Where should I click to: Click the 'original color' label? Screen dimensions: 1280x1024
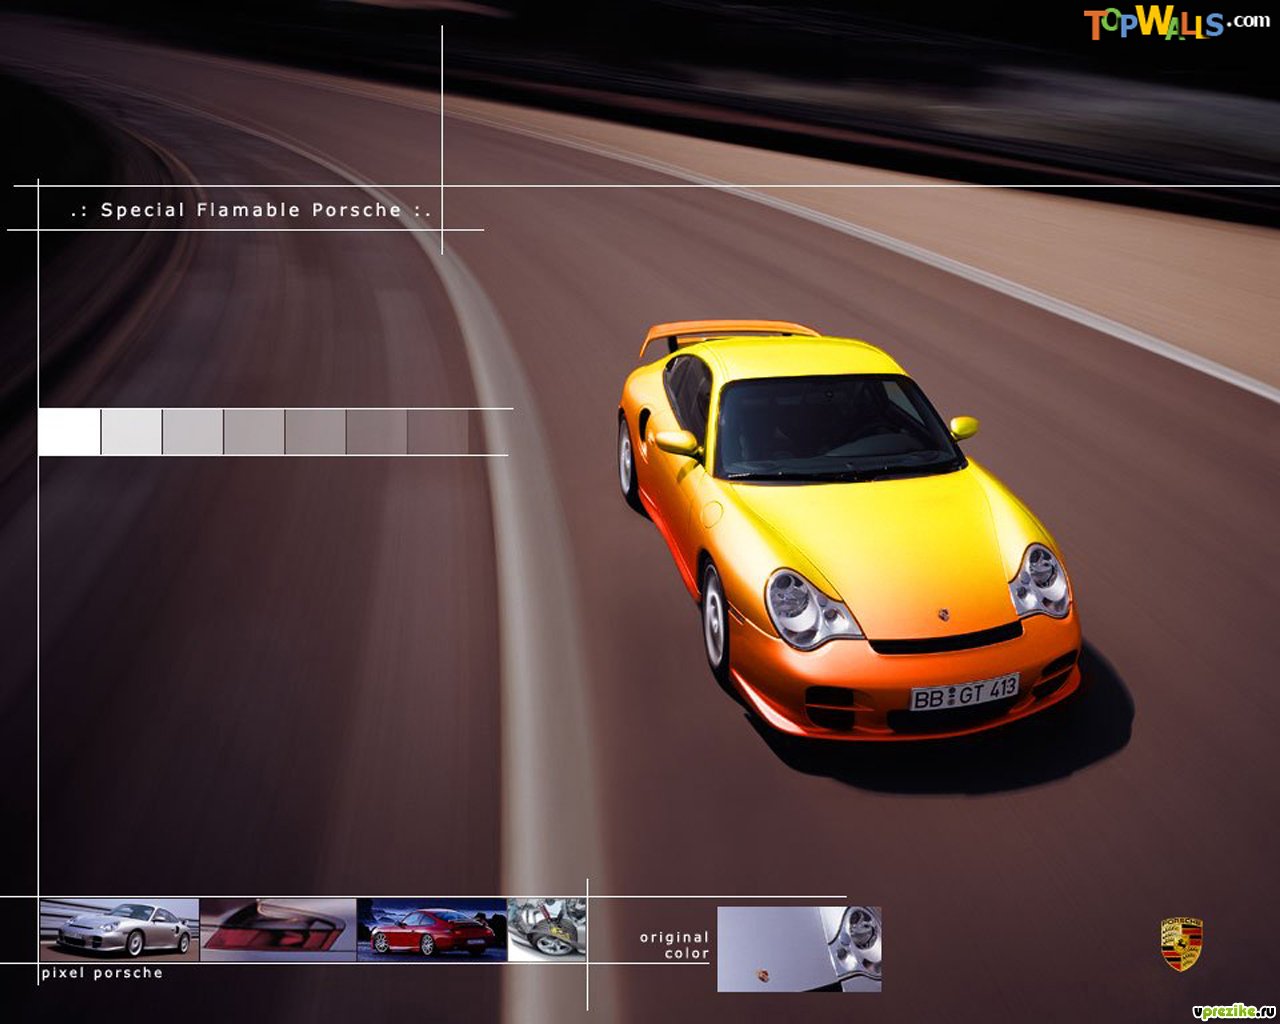(x=675, y=945)
